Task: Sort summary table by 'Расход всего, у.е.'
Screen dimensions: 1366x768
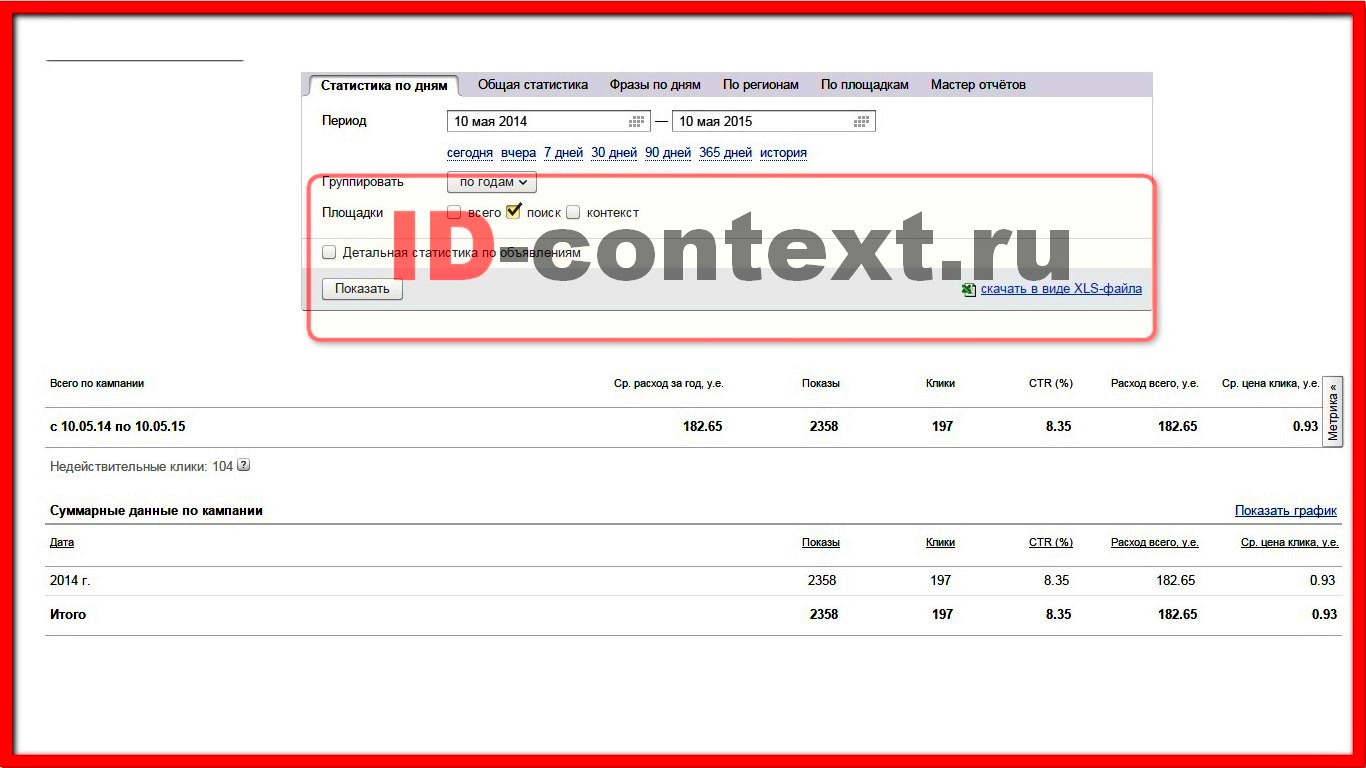Action: 1155,542
